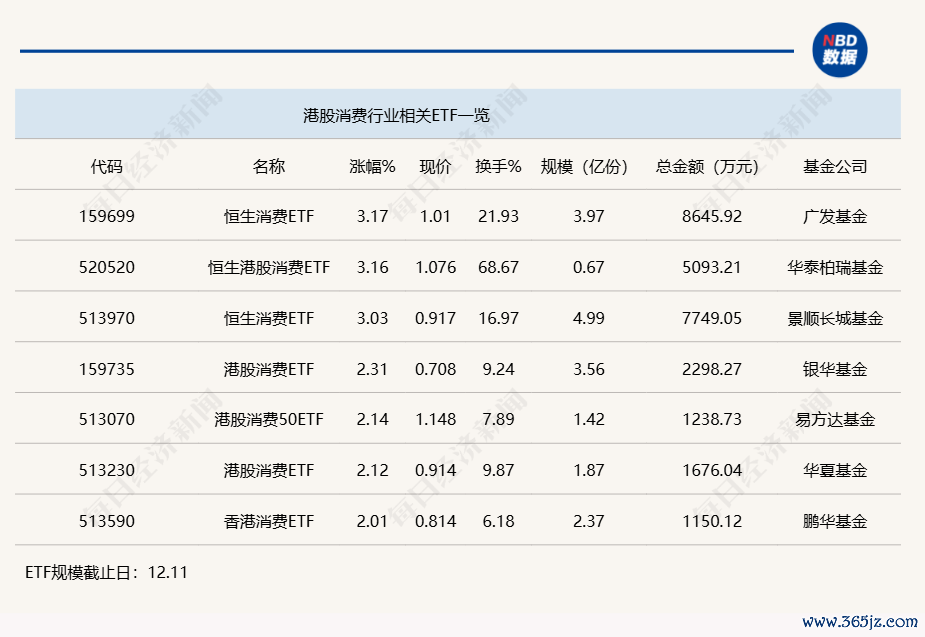925x637 pixels.
Task: Click the footnote ETF规模截止日：12.11
Action: [x=106, y=572]
